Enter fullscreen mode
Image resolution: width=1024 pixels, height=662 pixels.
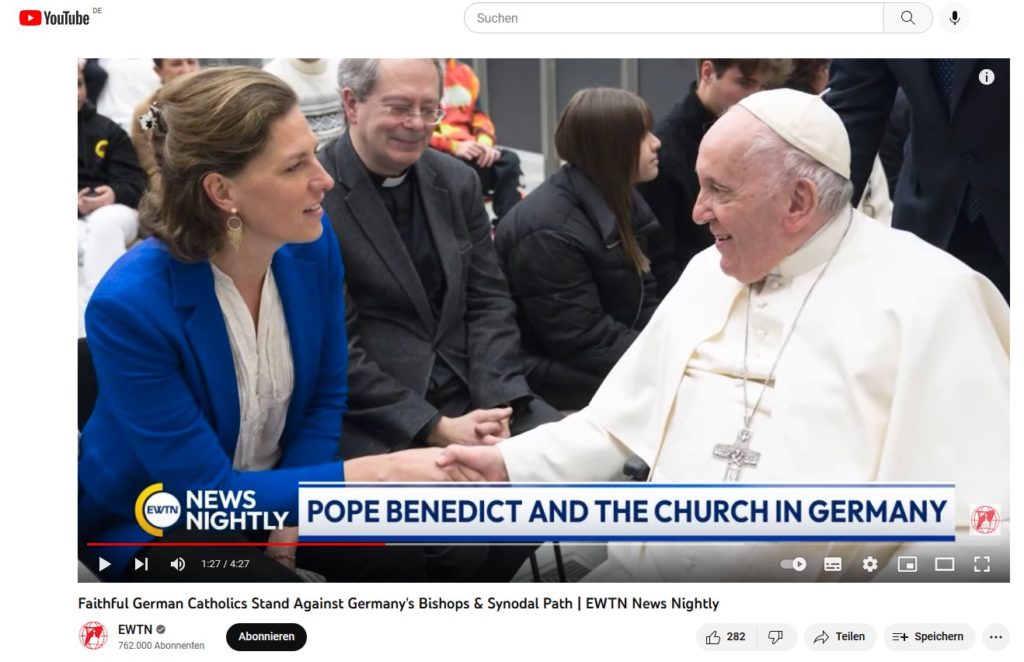click(981, 564)
